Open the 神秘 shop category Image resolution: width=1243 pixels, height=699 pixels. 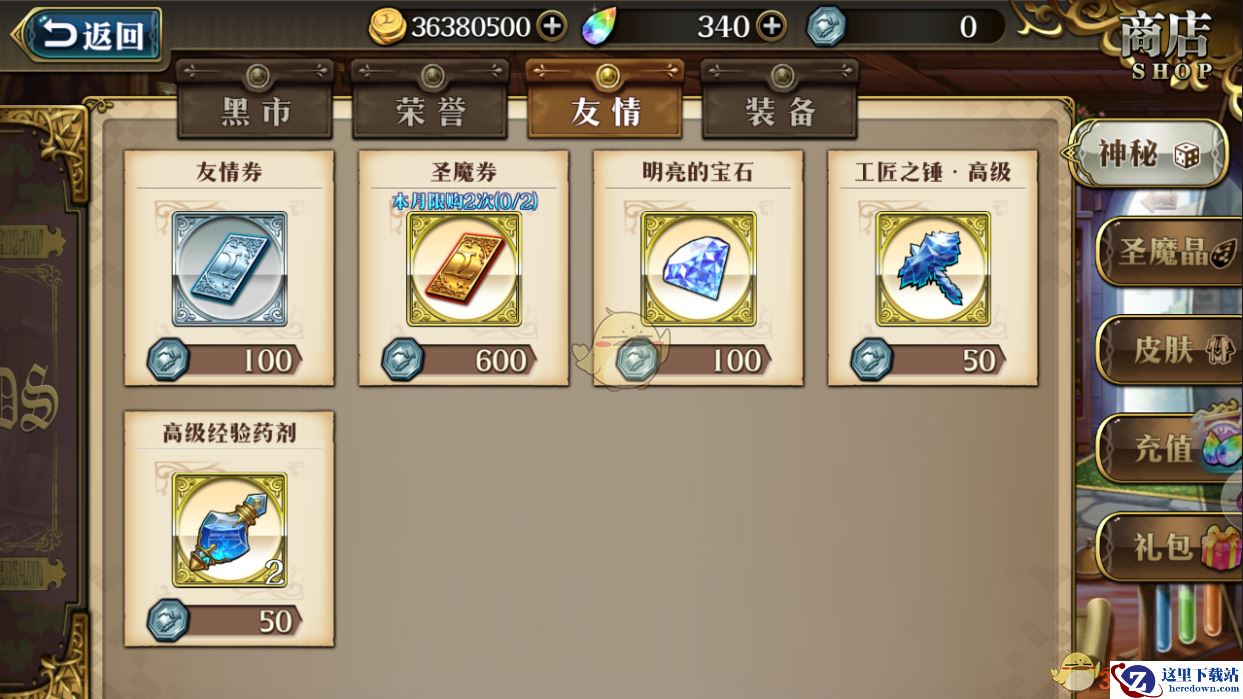tap(1147, 154)
